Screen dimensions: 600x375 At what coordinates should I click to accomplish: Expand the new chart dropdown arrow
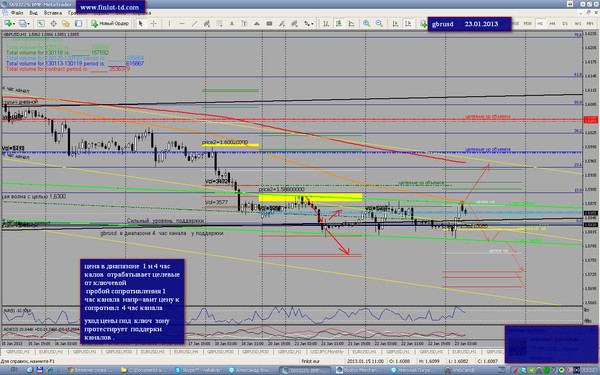(x=14, y=24)
